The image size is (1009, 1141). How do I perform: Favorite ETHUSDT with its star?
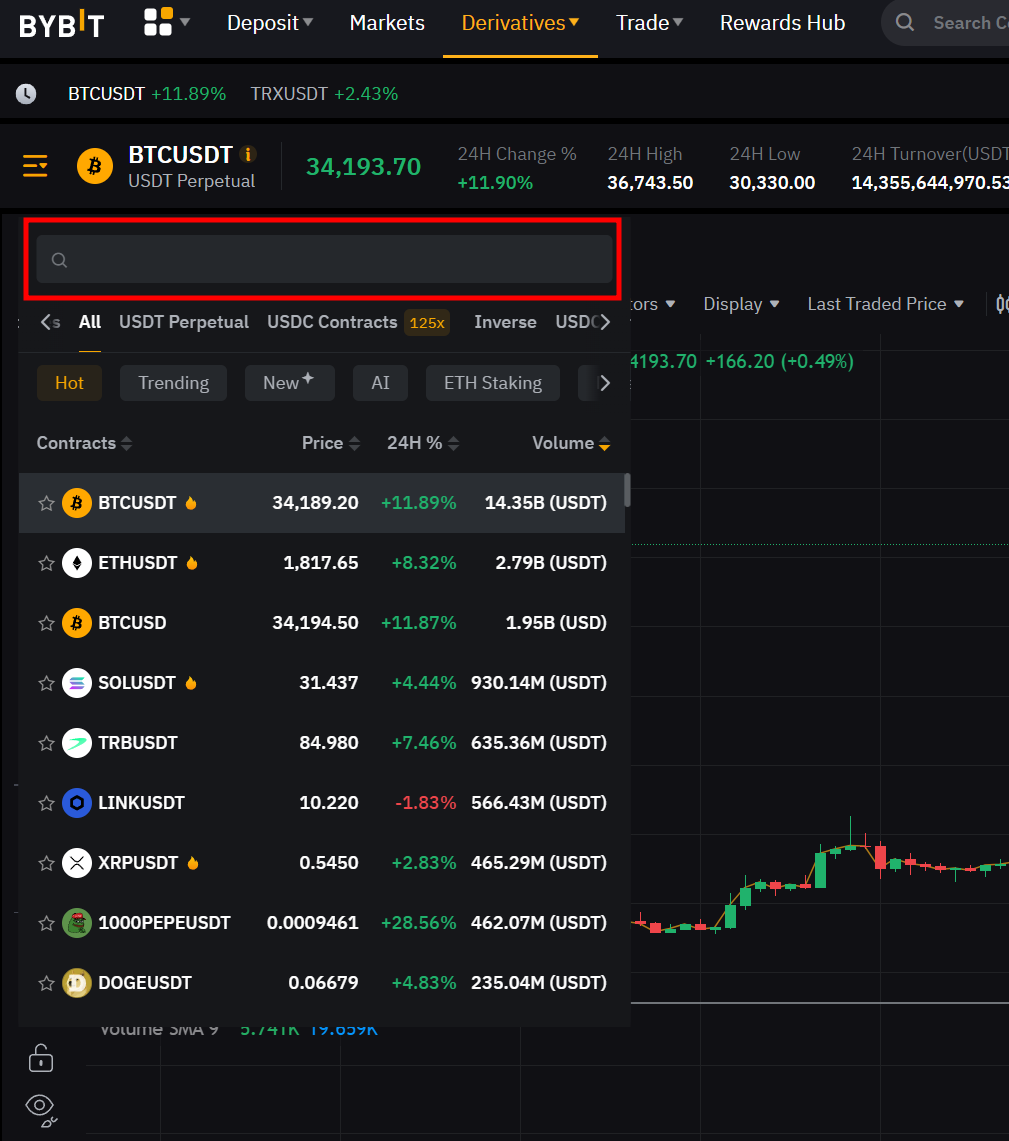pos(47,563)
